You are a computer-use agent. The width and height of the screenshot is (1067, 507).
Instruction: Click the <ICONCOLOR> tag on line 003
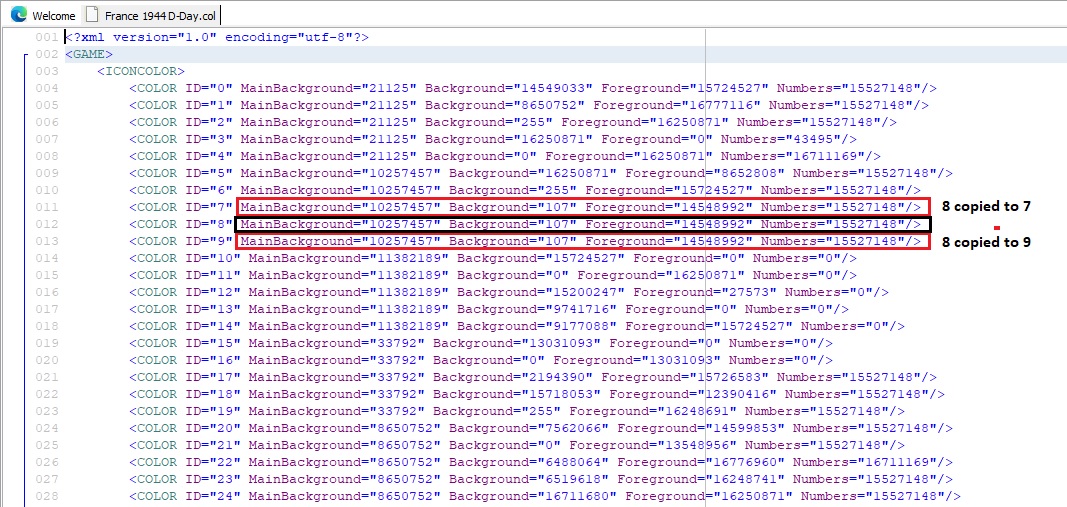141,71
